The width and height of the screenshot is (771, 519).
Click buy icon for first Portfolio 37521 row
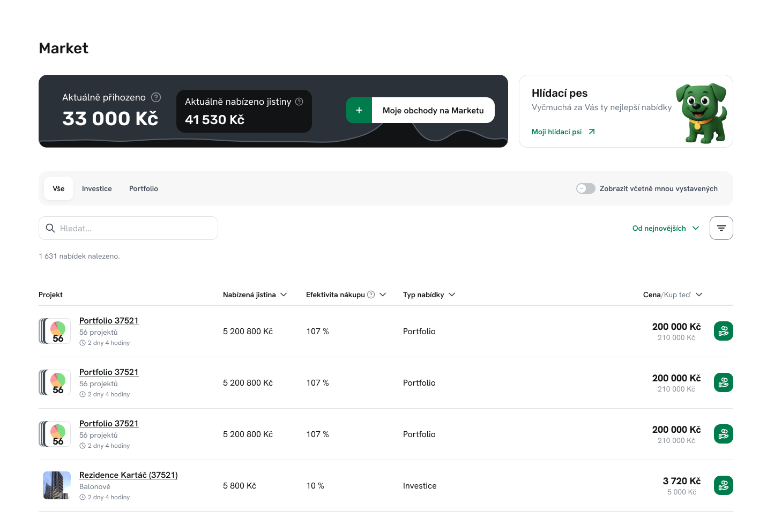tap(723, 331)
